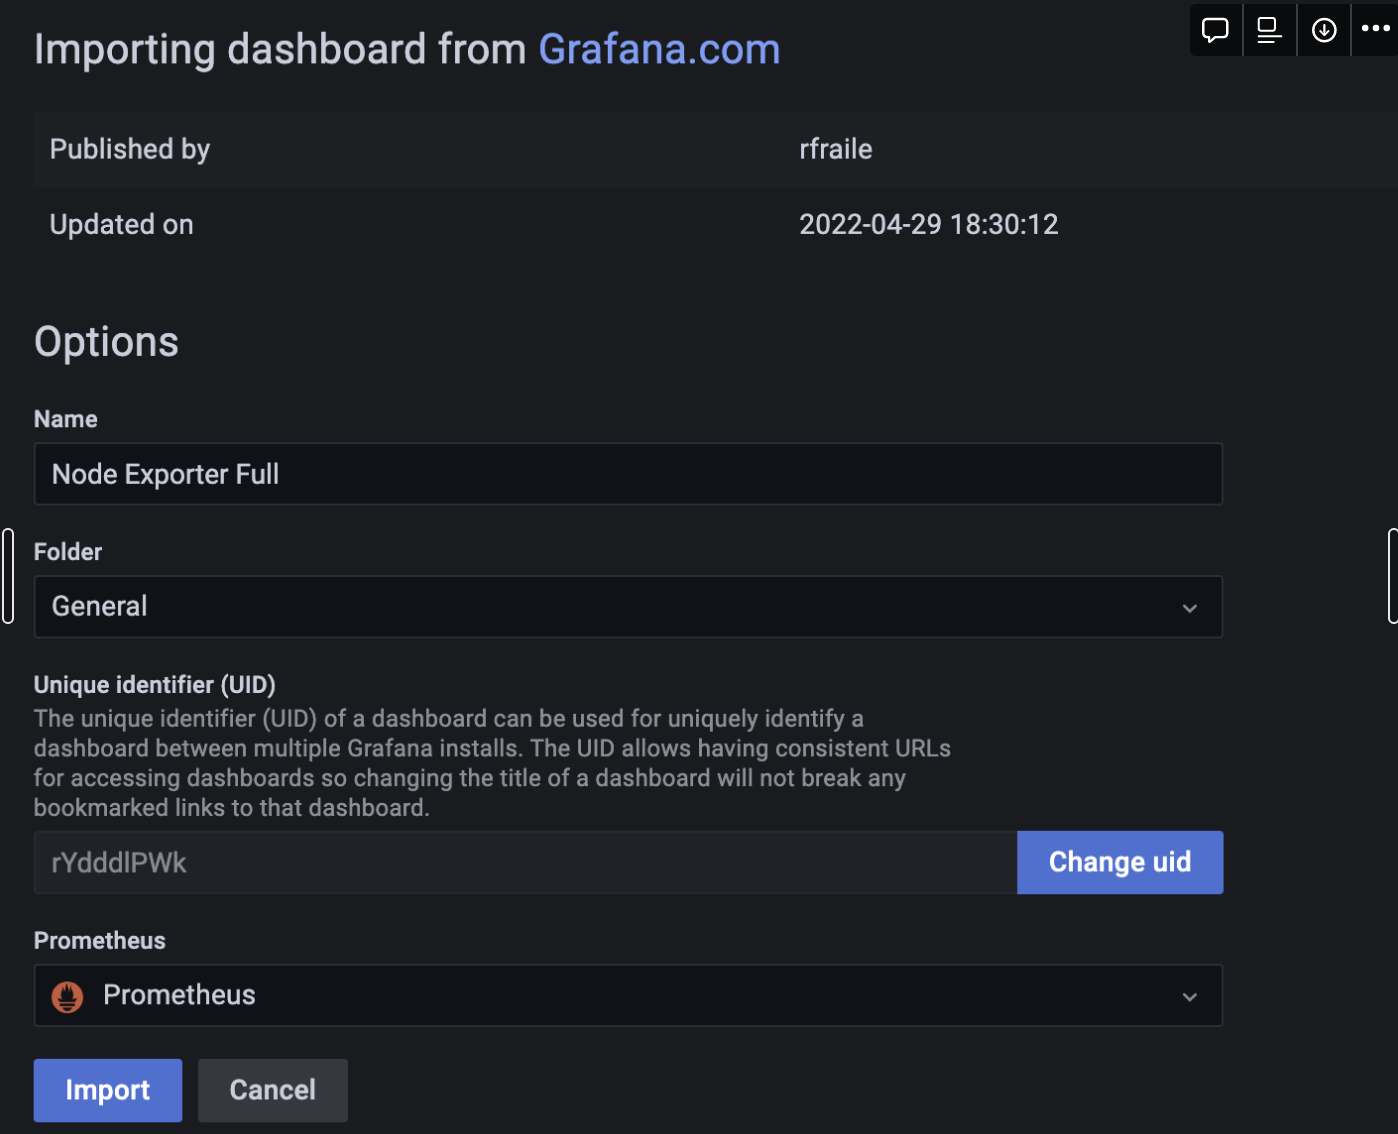Click the right edge slide handle

click(1393, 576)
